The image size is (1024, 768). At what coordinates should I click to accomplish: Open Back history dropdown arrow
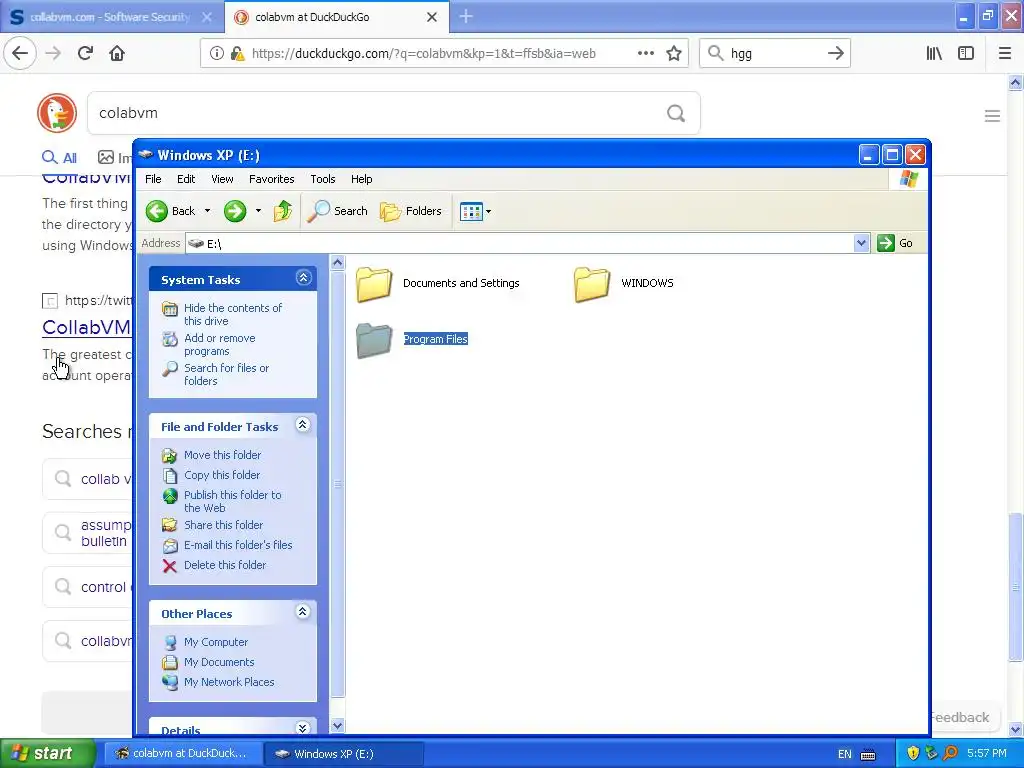[x=207, y=211]
